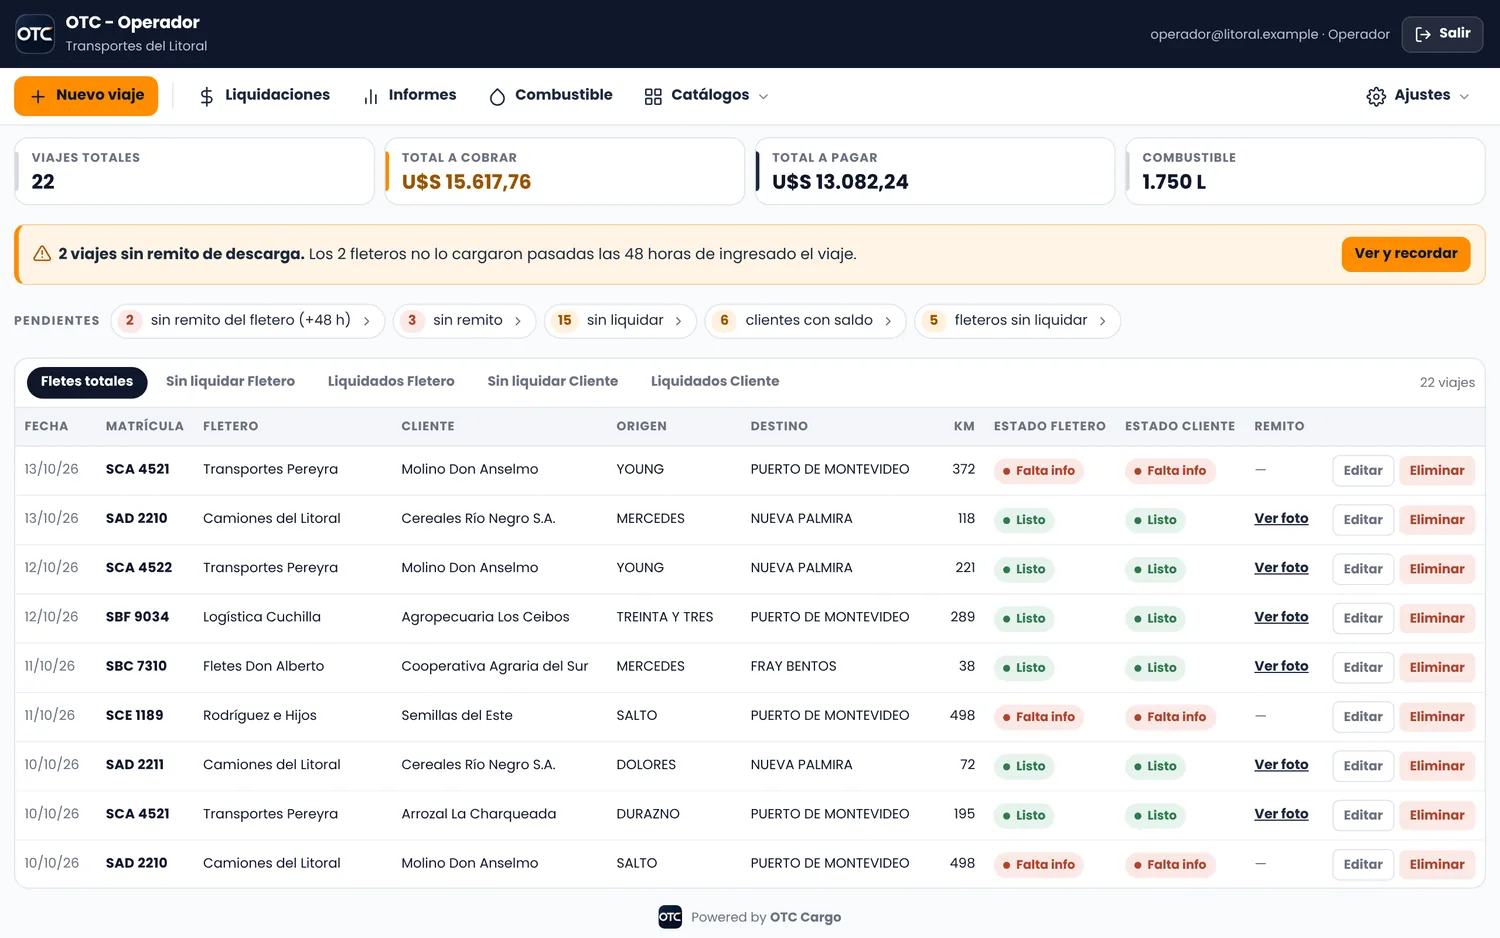The height and width of the screenshot is (938, 1500).
Task: Click the Viajes totales summary card
Action: point(194,171)
